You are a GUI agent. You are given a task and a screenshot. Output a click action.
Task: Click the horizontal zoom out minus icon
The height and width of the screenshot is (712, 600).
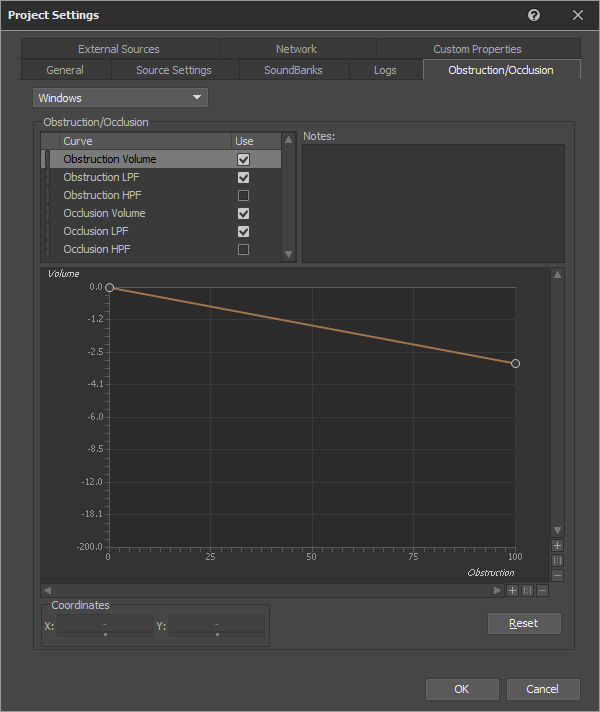542,591
